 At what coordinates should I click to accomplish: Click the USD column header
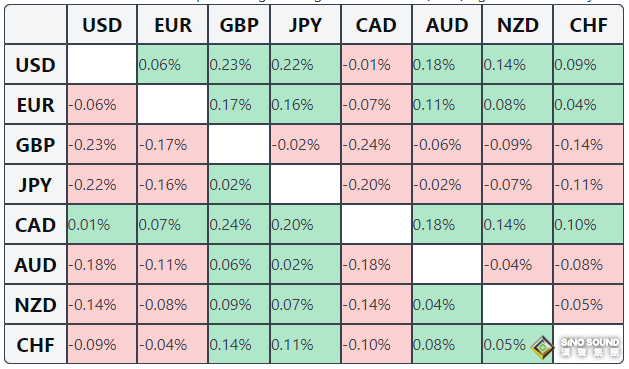click(102, 24)
